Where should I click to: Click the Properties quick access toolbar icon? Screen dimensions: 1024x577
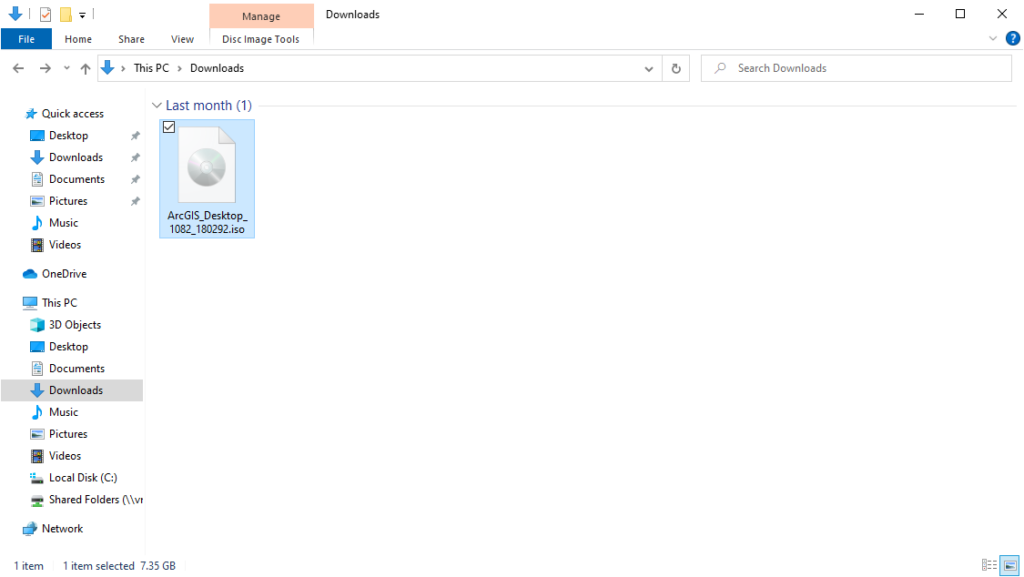click(x=45, y=14)
